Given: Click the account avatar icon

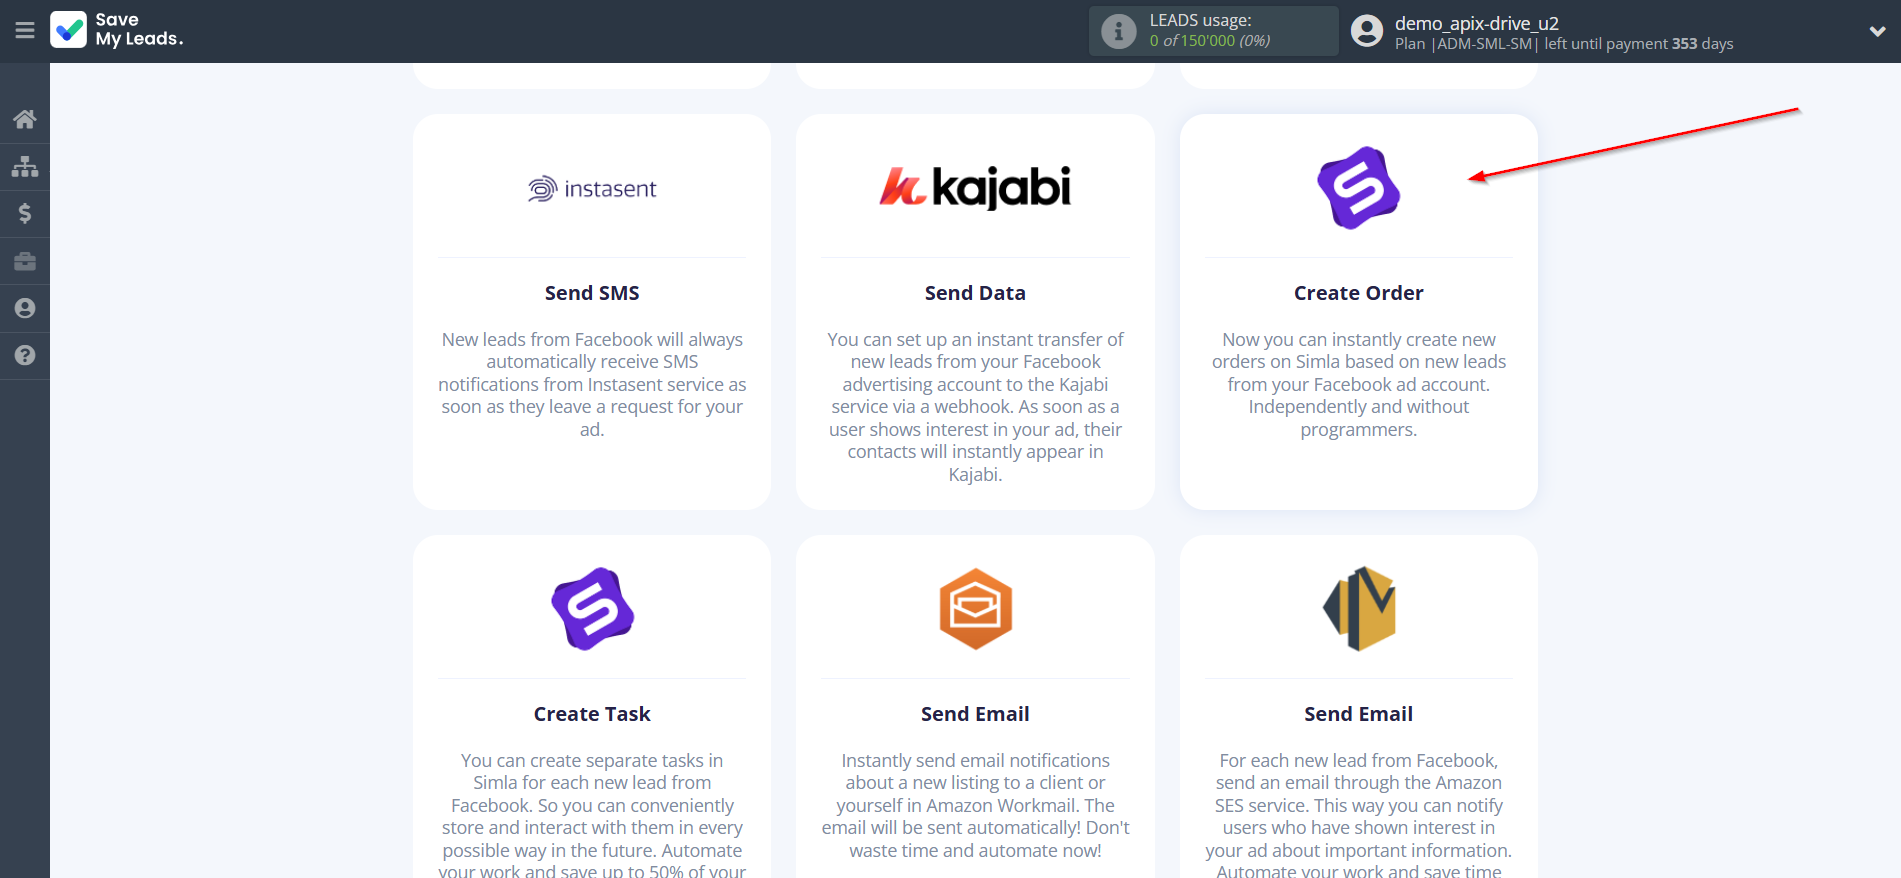Looking at the screenshot, I should (x=1366, y=31).
